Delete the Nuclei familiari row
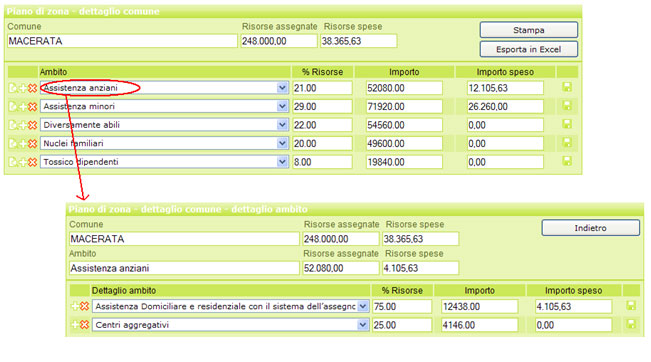 tap(32, 144)
